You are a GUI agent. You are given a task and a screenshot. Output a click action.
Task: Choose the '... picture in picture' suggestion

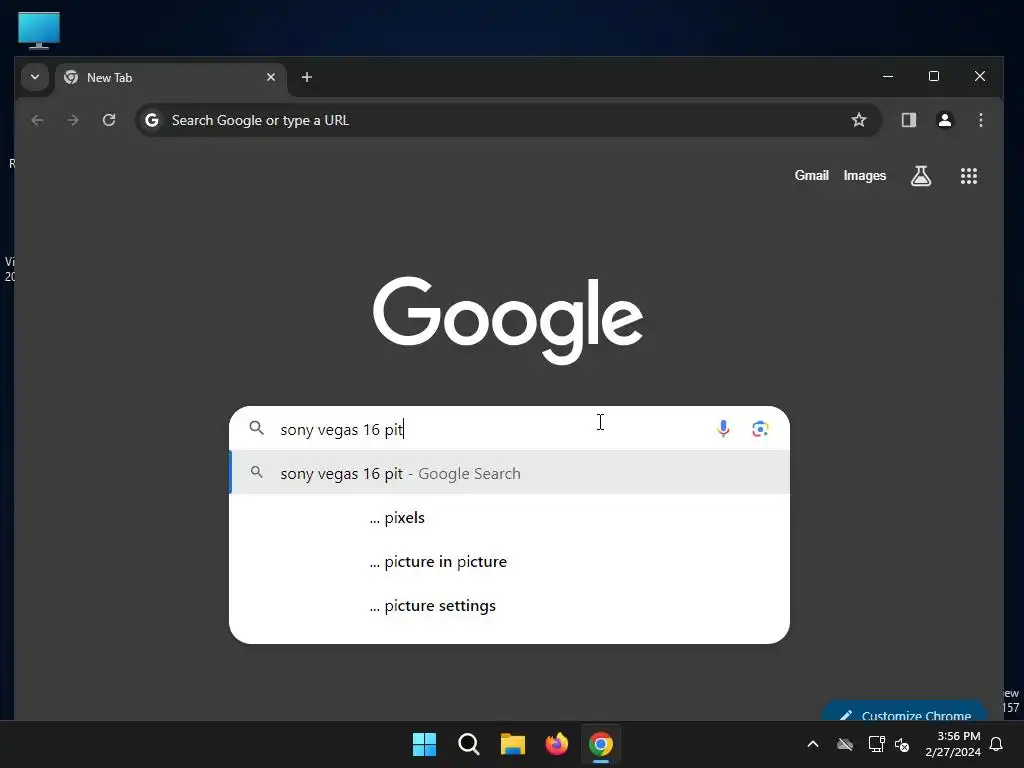tap(509, 562)
